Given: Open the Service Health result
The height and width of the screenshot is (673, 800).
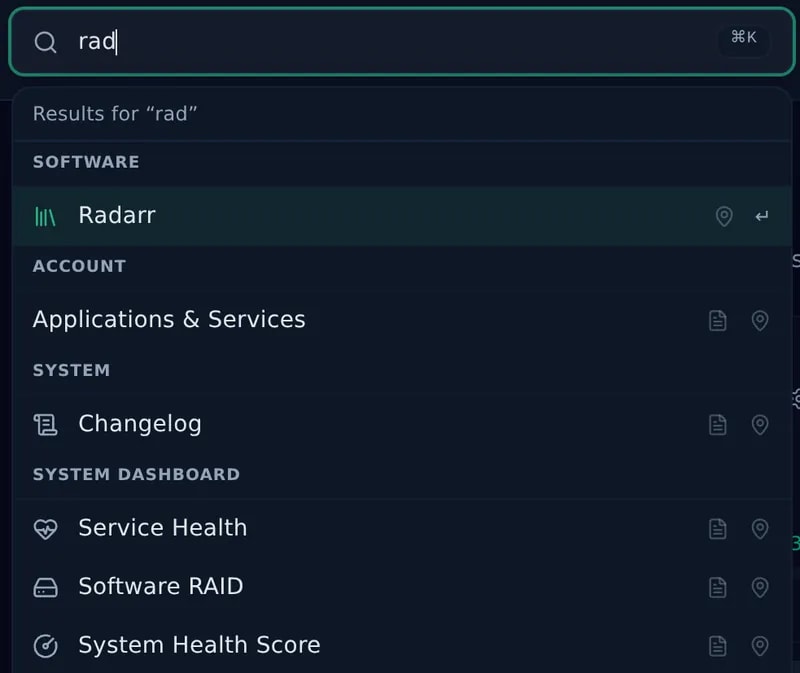Looking at the screenshot, I should 402,528.
